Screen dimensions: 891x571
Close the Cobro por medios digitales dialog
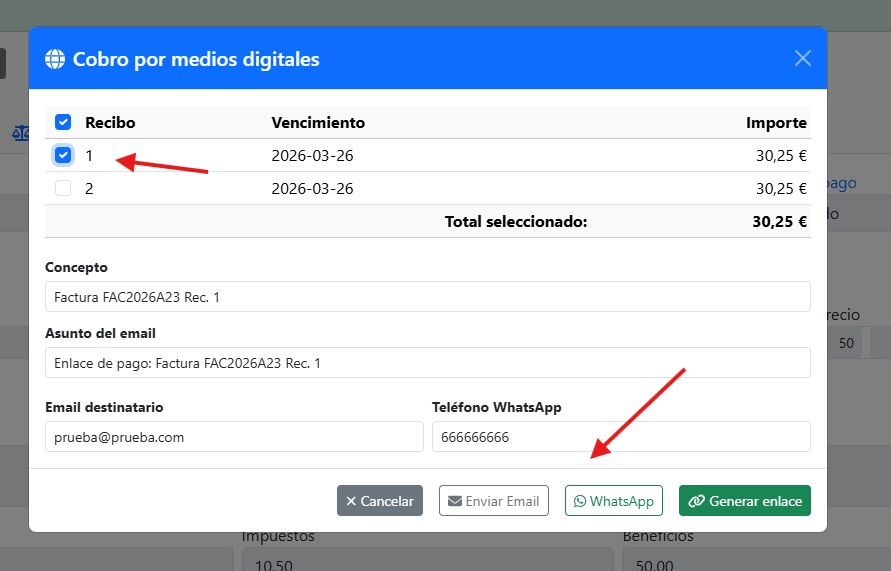(802, 58)
